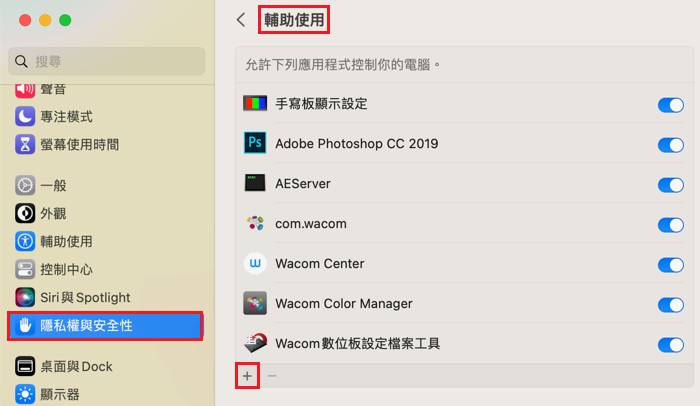Image resolution: width=700 pixels, height=406 pixels.
Task: Select the Wacom Color Manager row icon
Action: tap(255, 303)
